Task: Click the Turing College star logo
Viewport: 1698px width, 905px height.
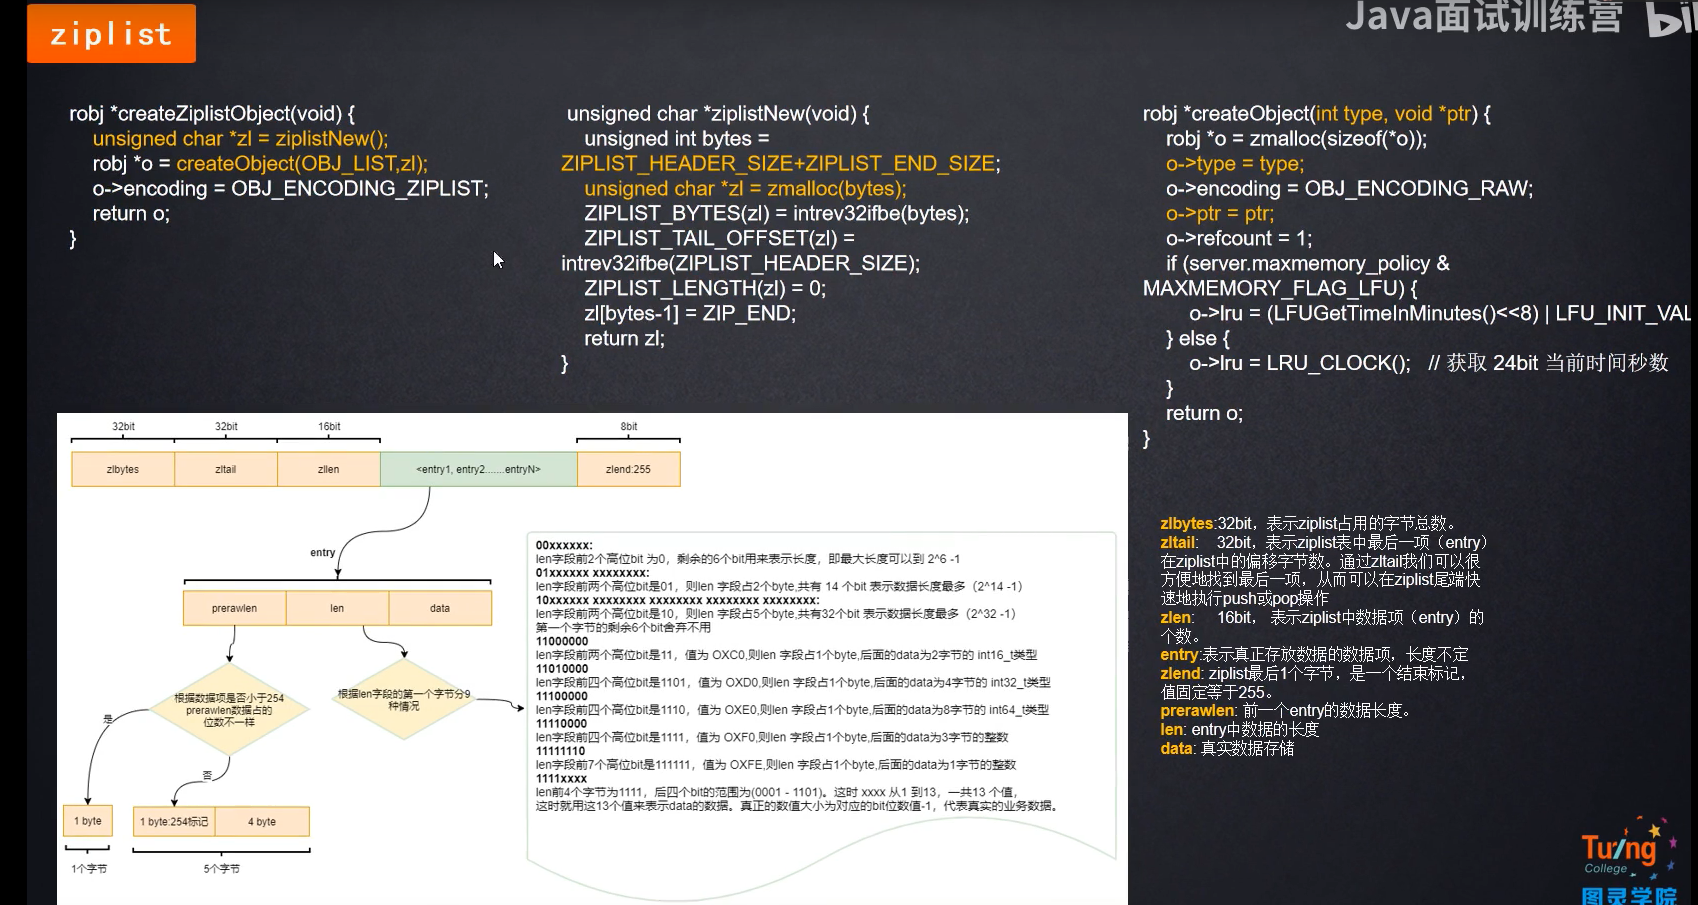Action: tap(1622, 850)
